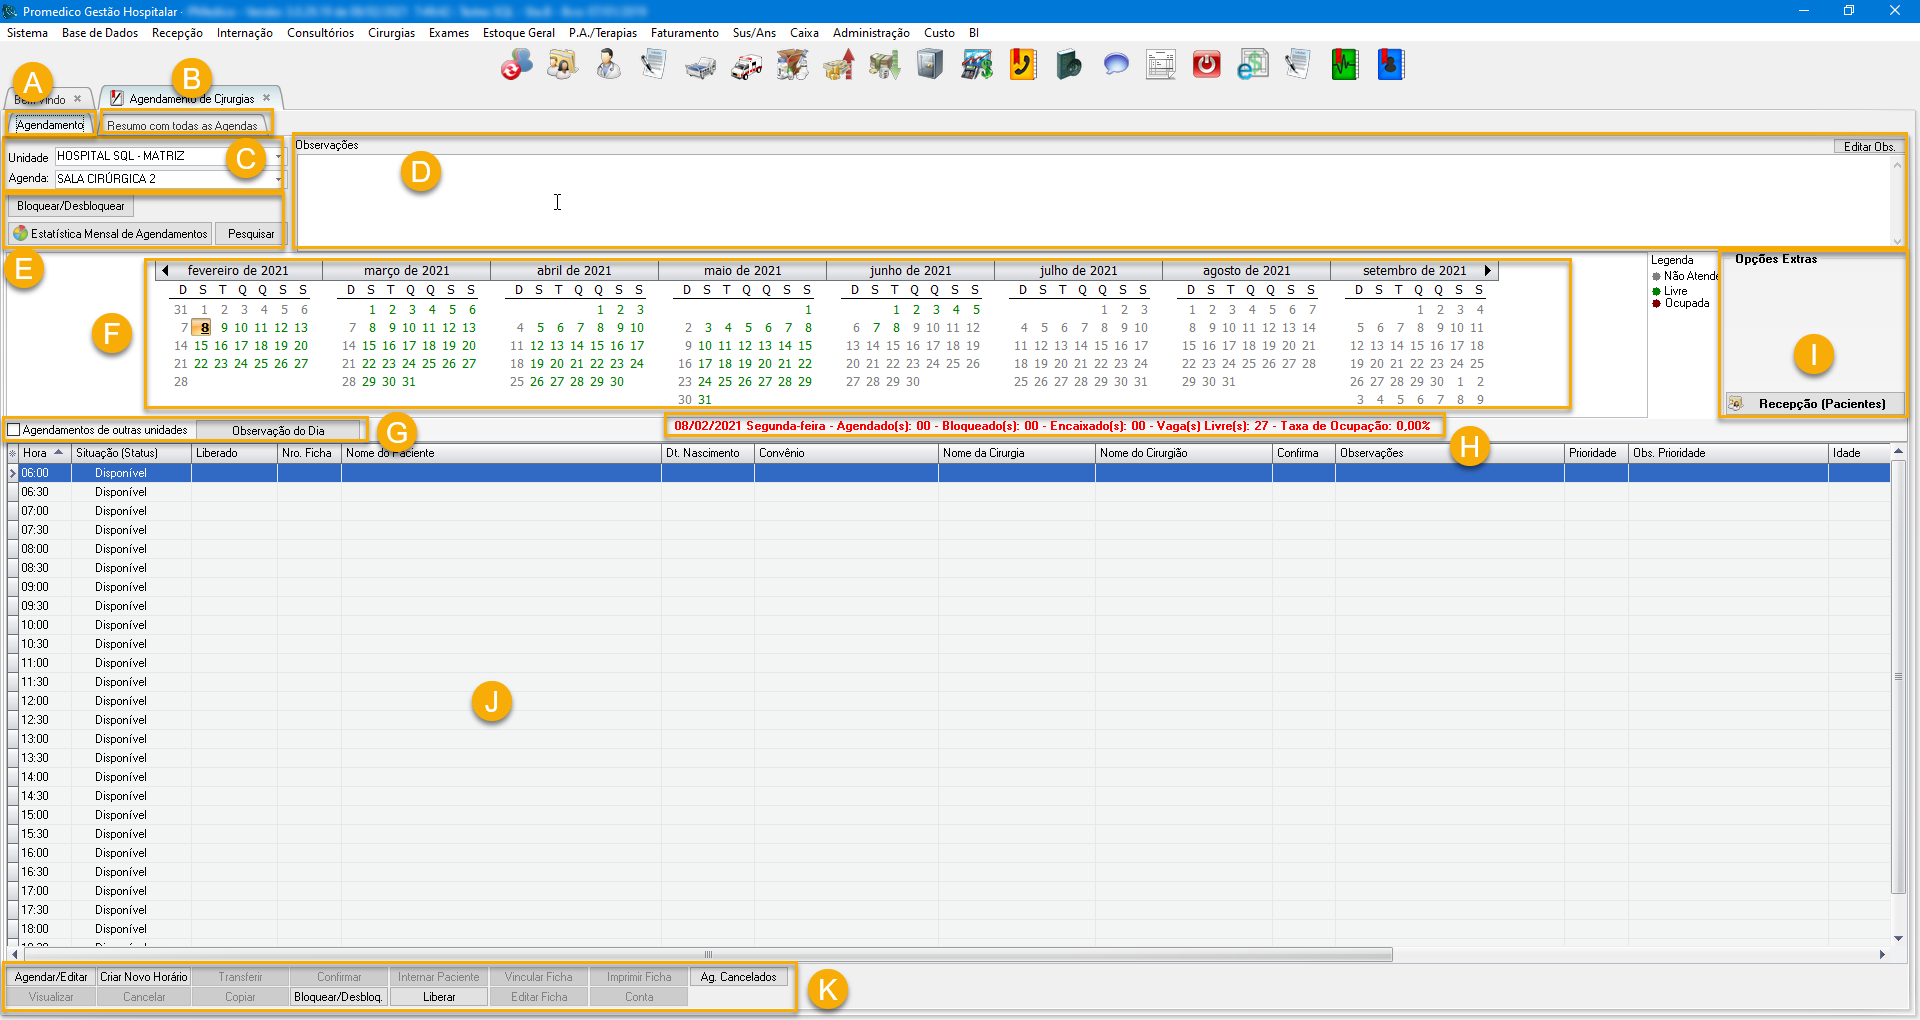Open the green heartbeat monitor icon
This screenshot has width=1920, height=1020.
click(1344, 65)
